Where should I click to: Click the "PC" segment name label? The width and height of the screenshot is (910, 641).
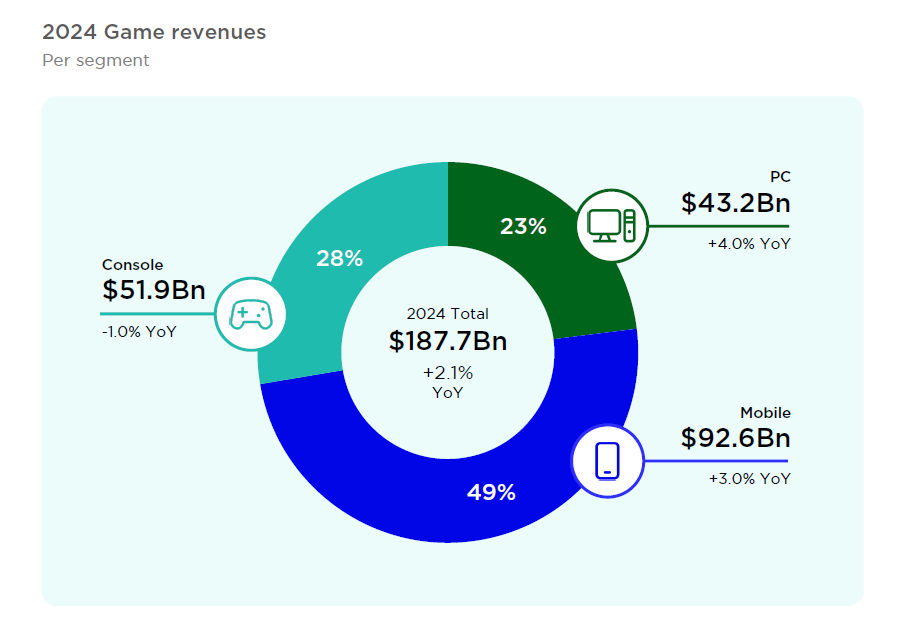tap(780, 177)
